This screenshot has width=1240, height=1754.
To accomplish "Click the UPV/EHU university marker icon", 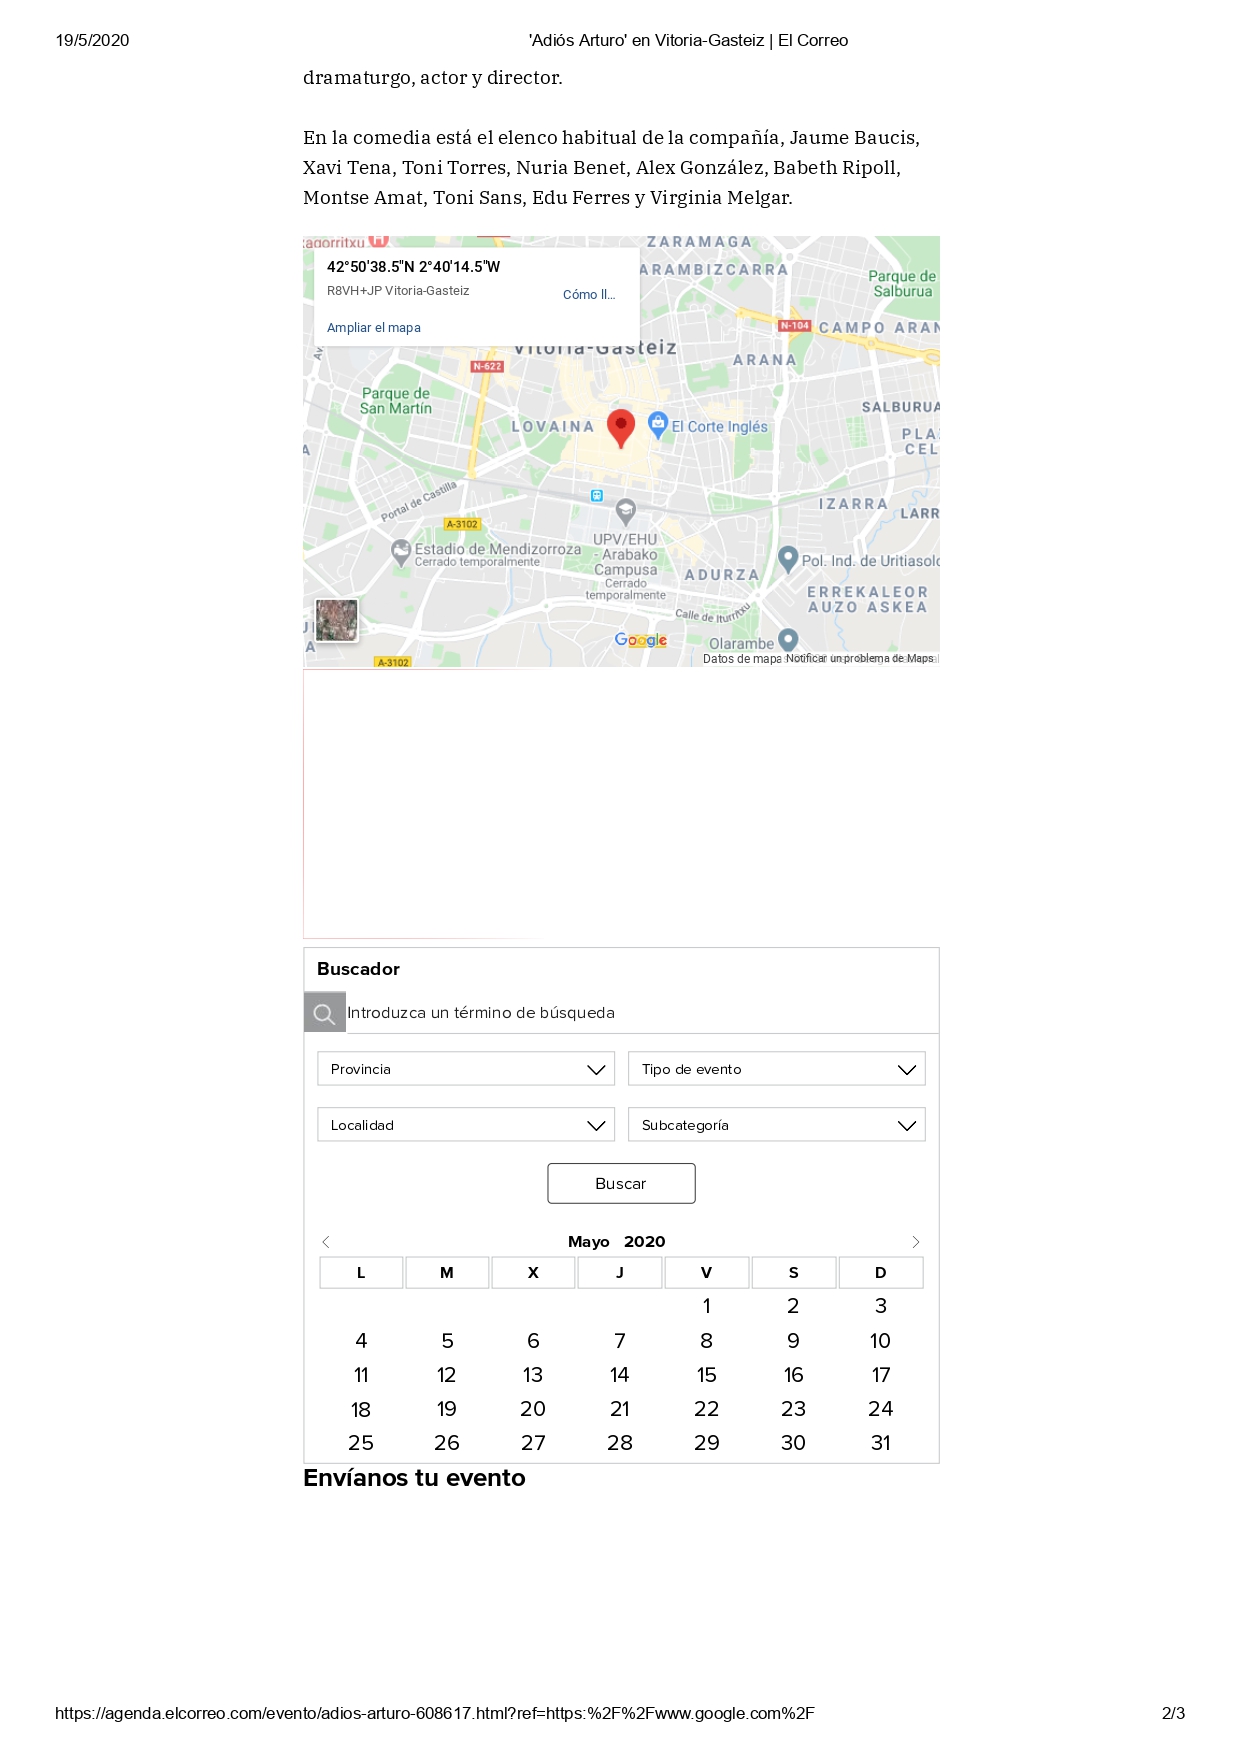I will pos(626,512).
